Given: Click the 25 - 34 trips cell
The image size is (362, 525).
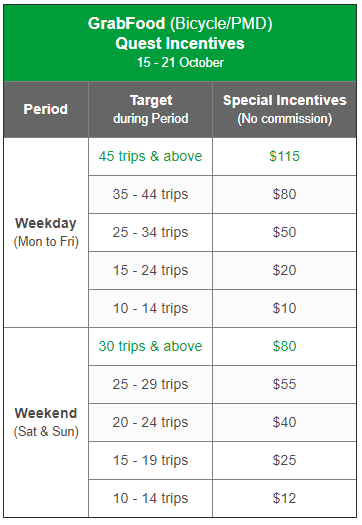Looking at the screenshot, I should [150, 232].
